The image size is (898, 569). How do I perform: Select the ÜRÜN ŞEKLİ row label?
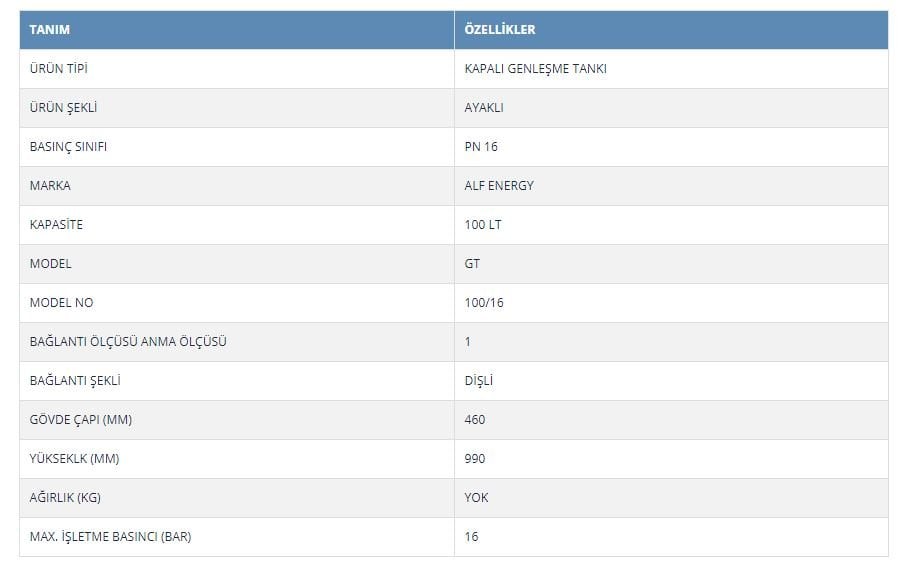(64, 108)
